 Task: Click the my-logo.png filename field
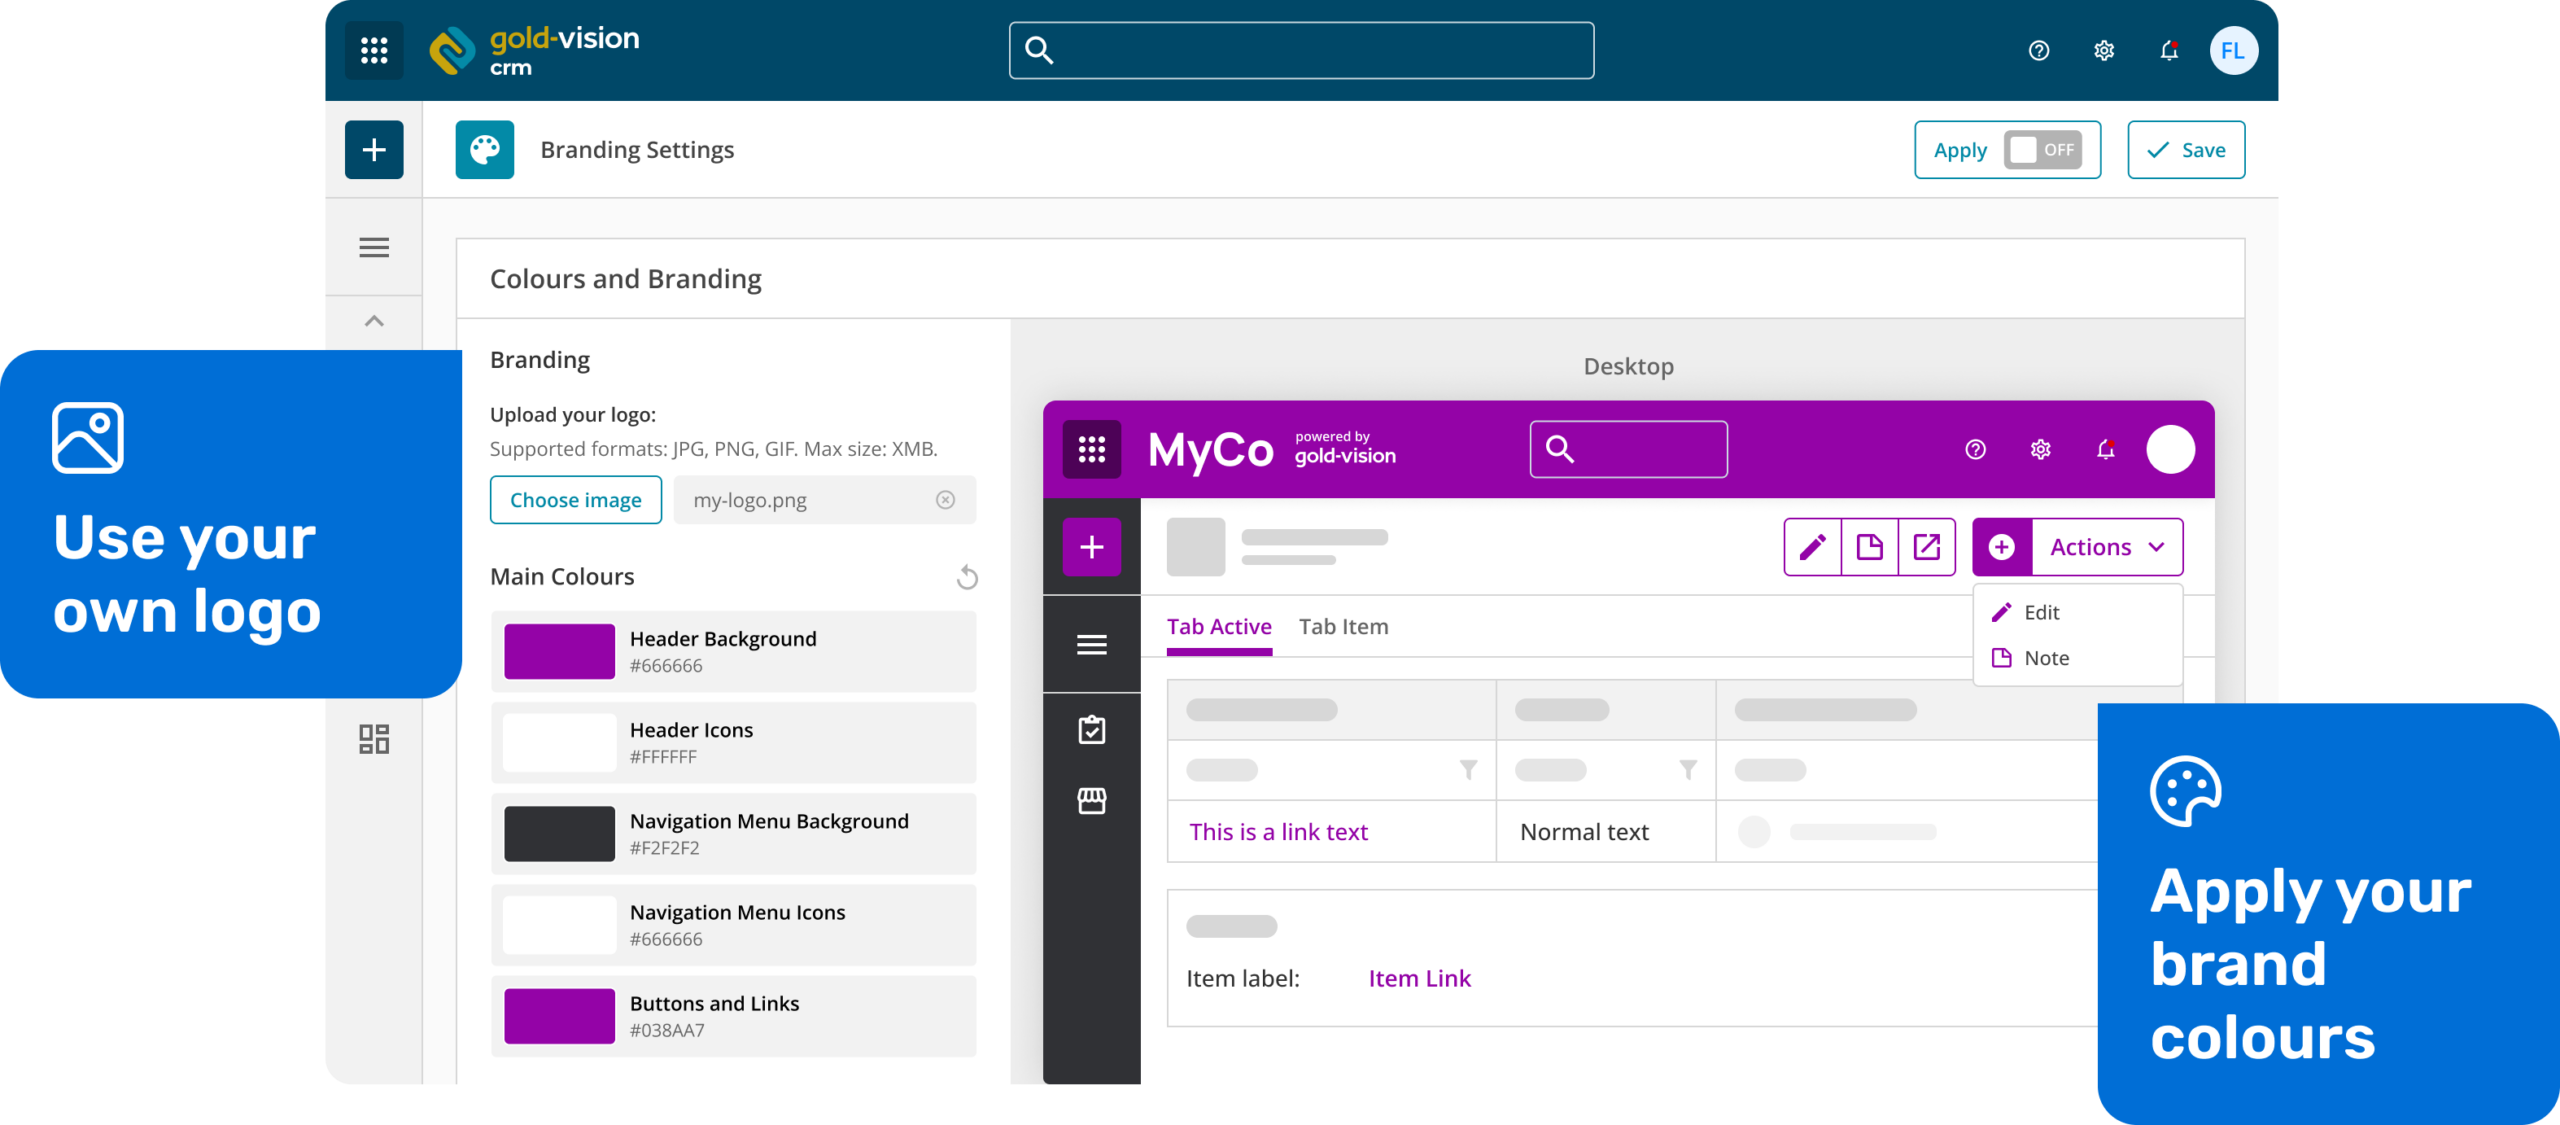pyautogui.click(x=825, y=500)
